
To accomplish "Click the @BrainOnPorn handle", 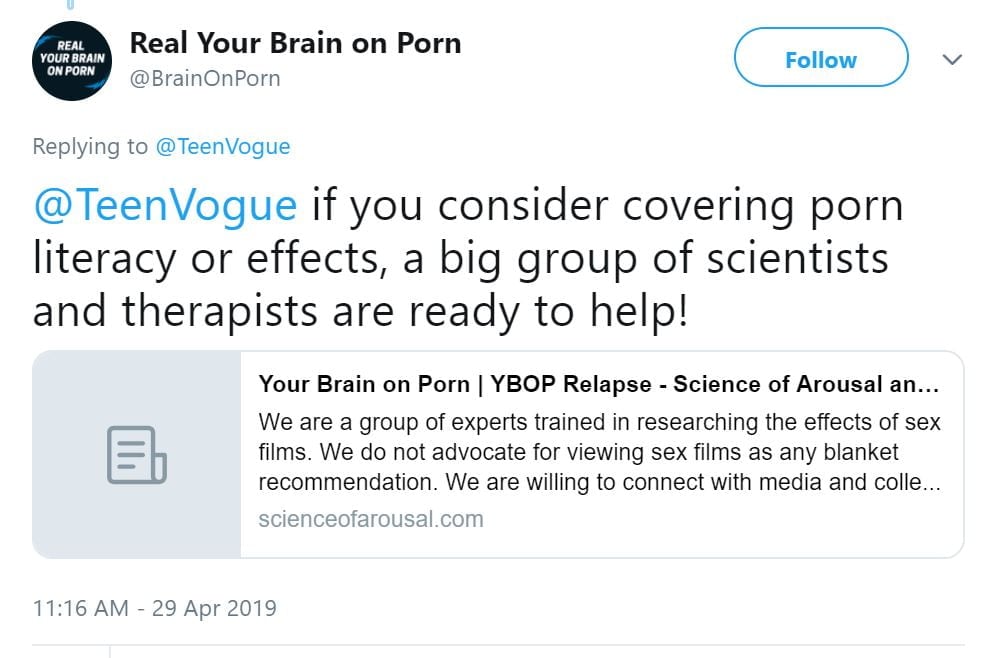I will 205,78.
